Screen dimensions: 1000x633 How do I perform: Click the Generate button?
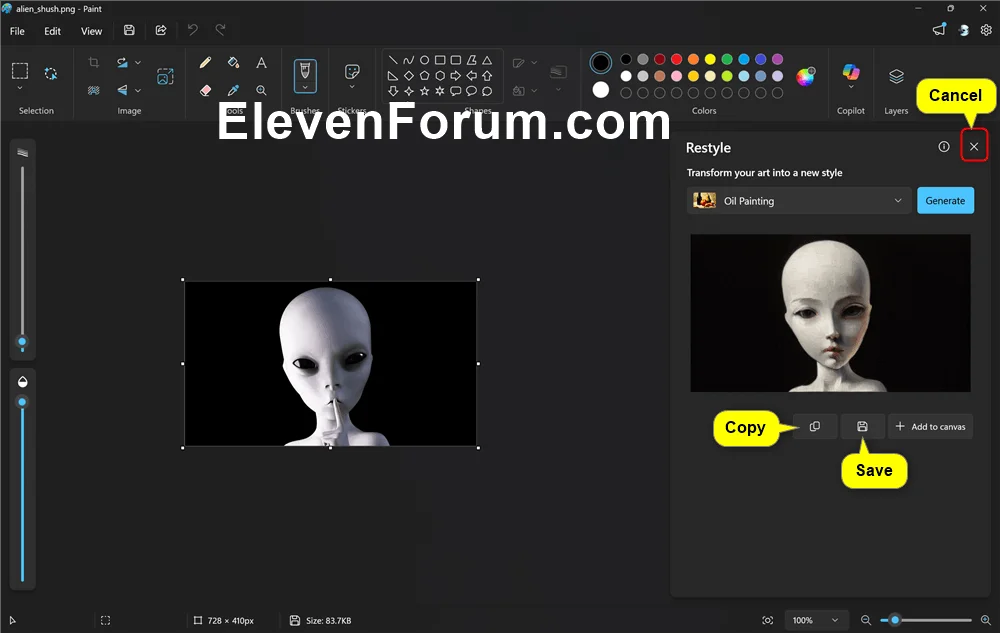pos(945,201)
